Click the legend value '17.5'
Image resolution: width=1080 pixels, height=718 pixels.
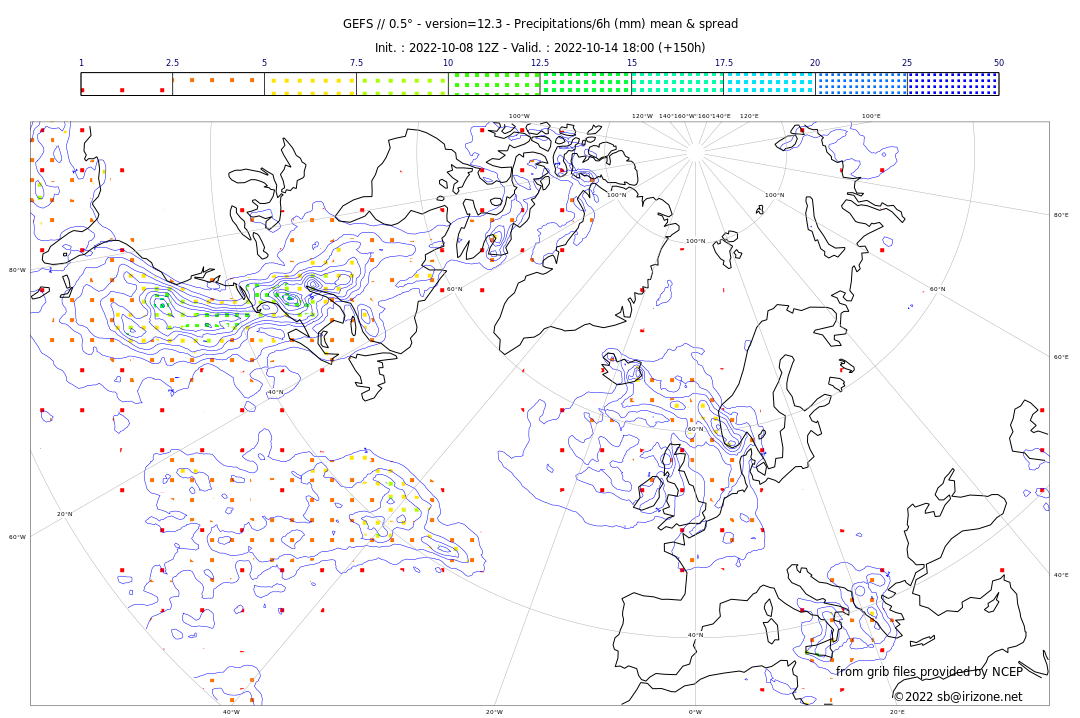(x=723, y=63)
